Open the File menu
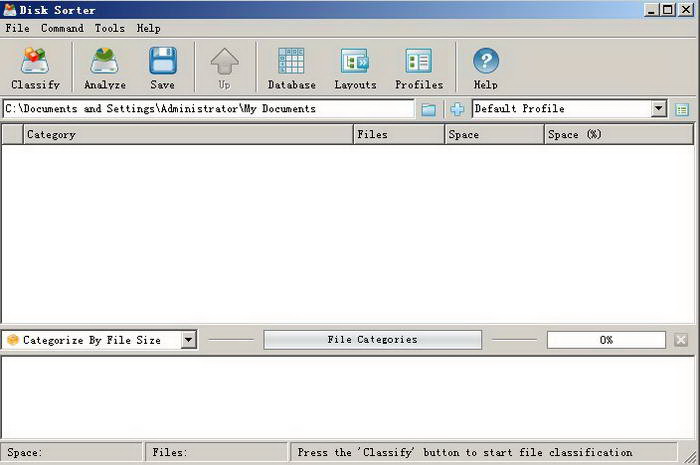 click(x=17, y=28)
